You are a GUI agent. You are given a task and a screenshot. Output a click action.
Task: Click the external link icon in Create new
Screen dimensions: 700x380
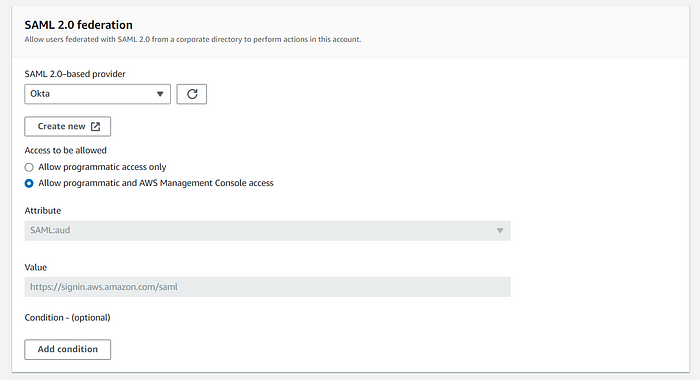96,127
